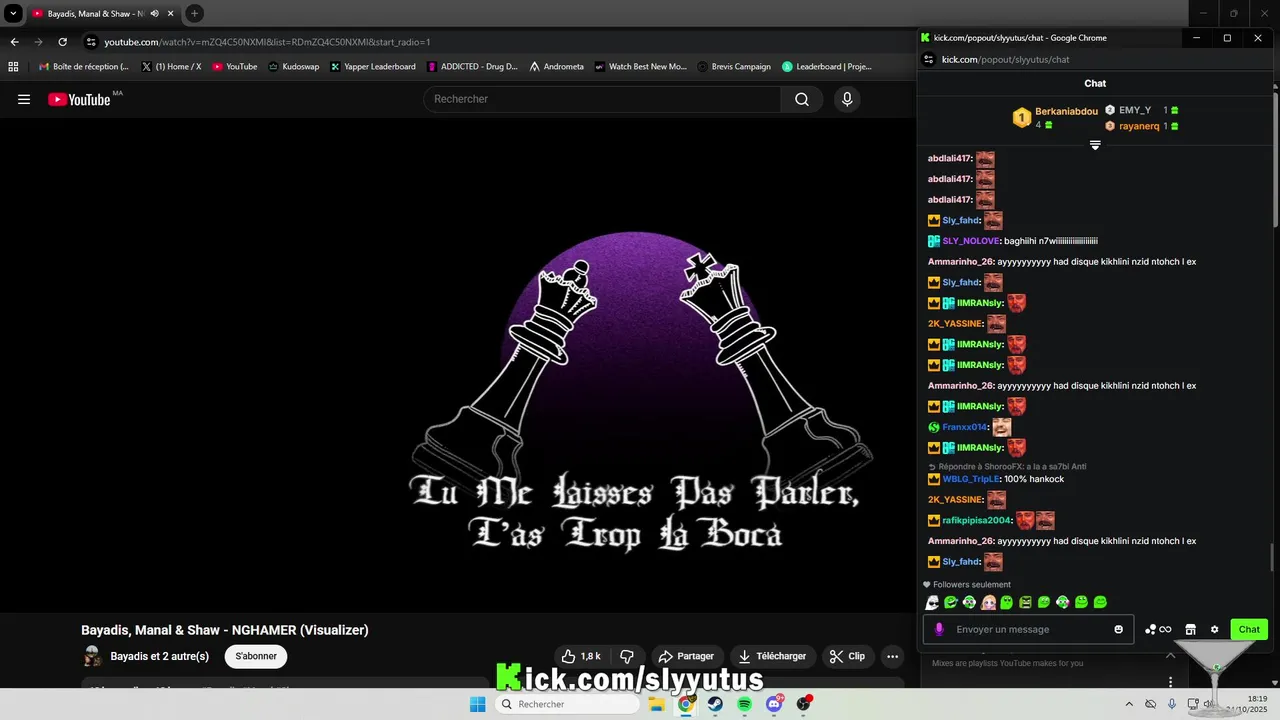Click username Franxx014 in chat
The width and height of the screenshot is (1280, 720).
coord(965,427)
